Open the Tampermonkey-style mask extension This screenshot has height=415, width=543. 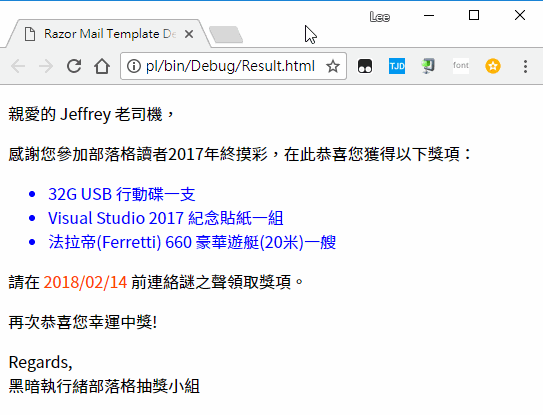(365, 66)
